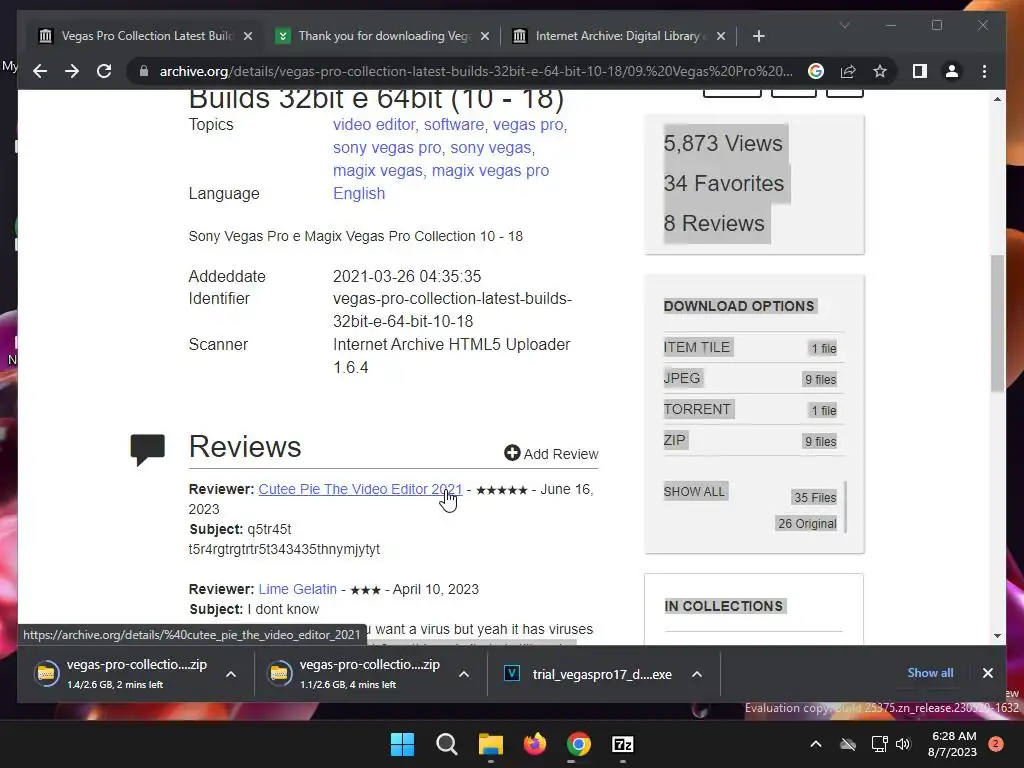Open a new browser tab

[x=758, y=36]
